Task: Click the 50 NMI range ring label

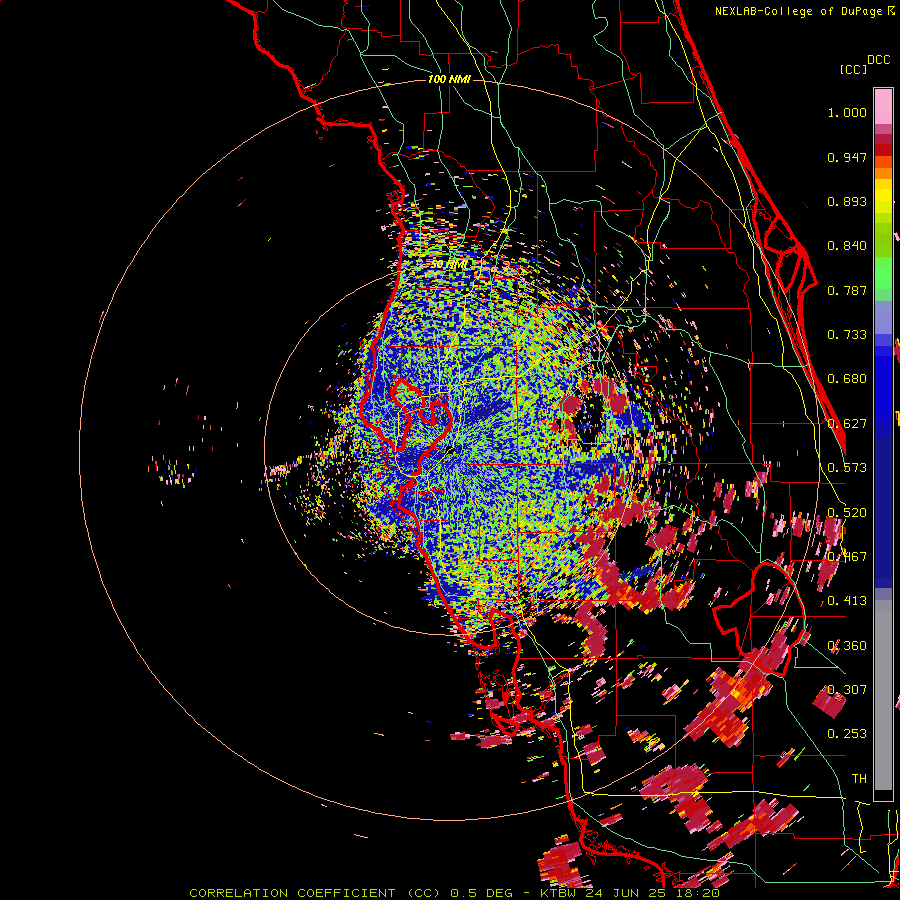Action: (449, 265)
